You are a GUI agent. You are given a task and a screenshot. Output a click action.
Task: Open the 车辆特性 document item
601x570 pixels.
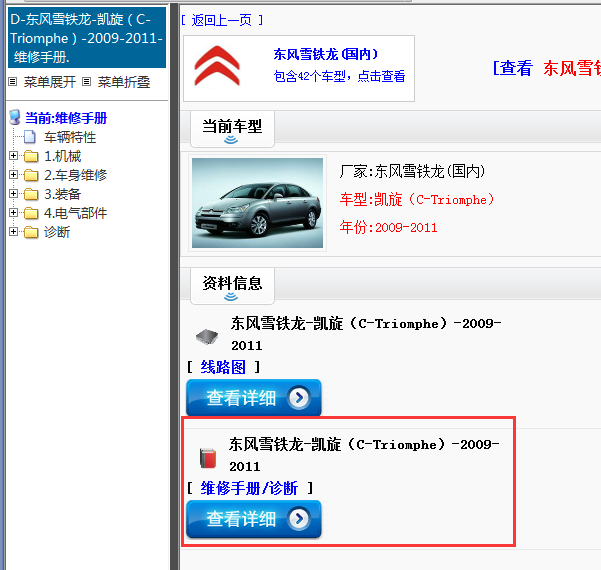pyautogui.click(x=70, y=137)
